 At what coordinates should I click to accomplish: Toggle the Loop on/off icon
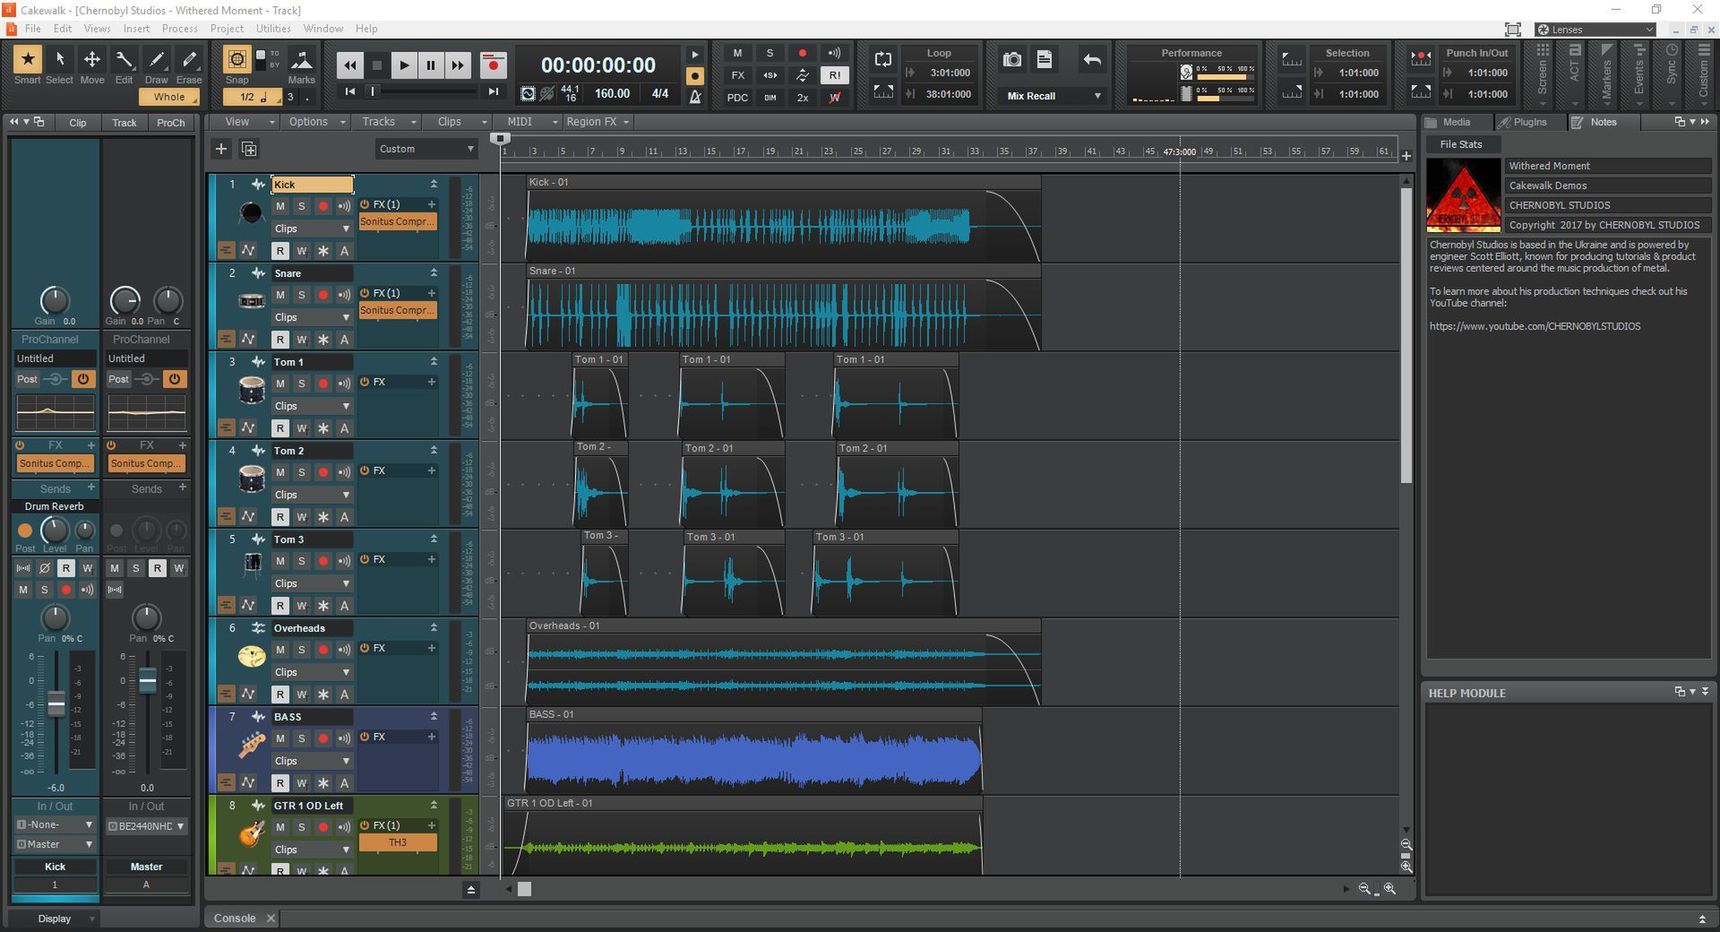coord(883,59)
